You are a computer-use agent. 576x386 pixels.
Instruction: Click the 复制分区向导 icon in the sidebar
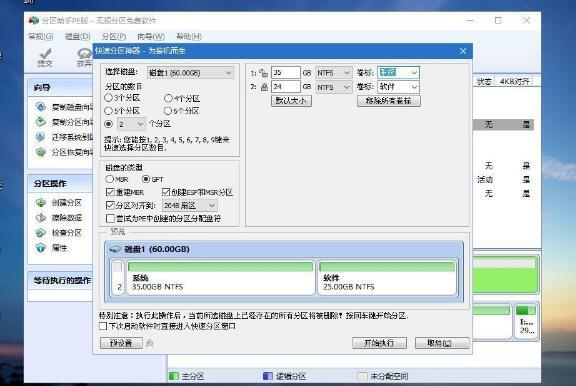(x=40, y=122)
